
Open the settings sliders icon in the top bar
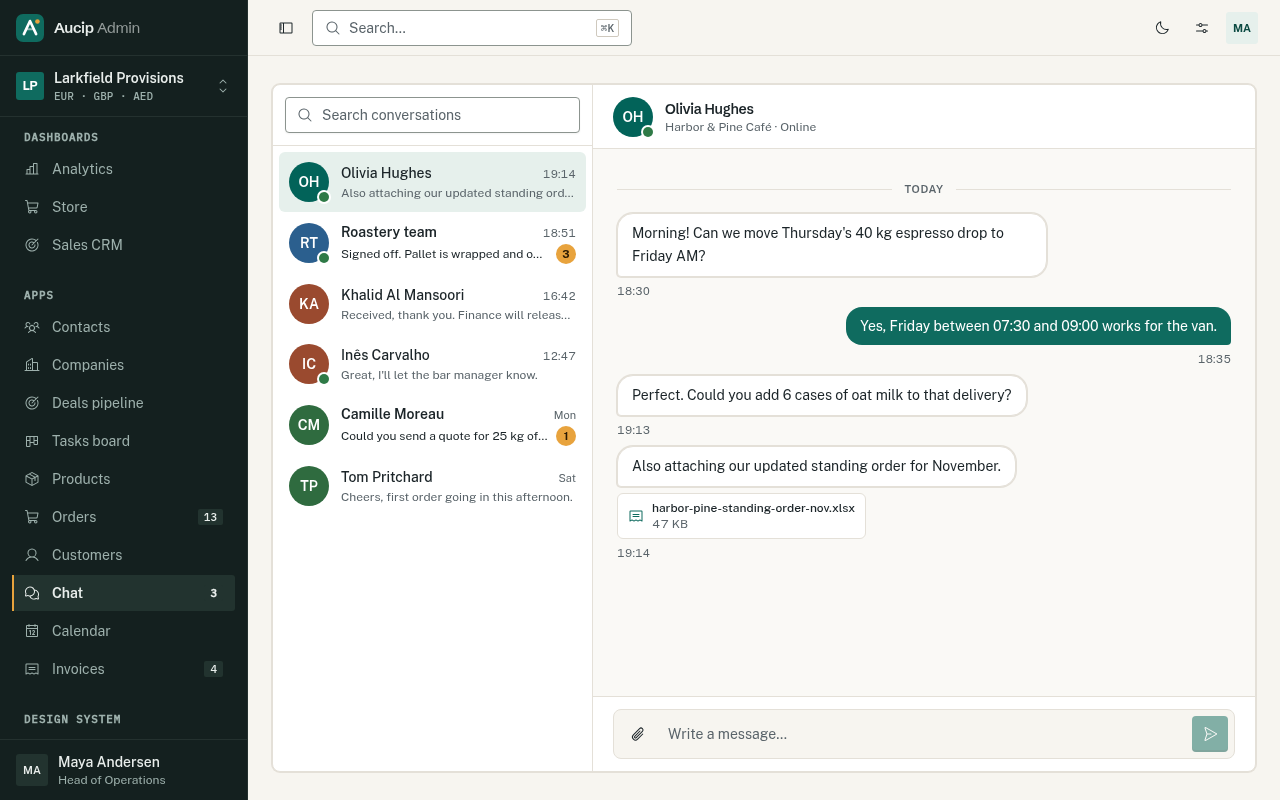coord(1202,28)
